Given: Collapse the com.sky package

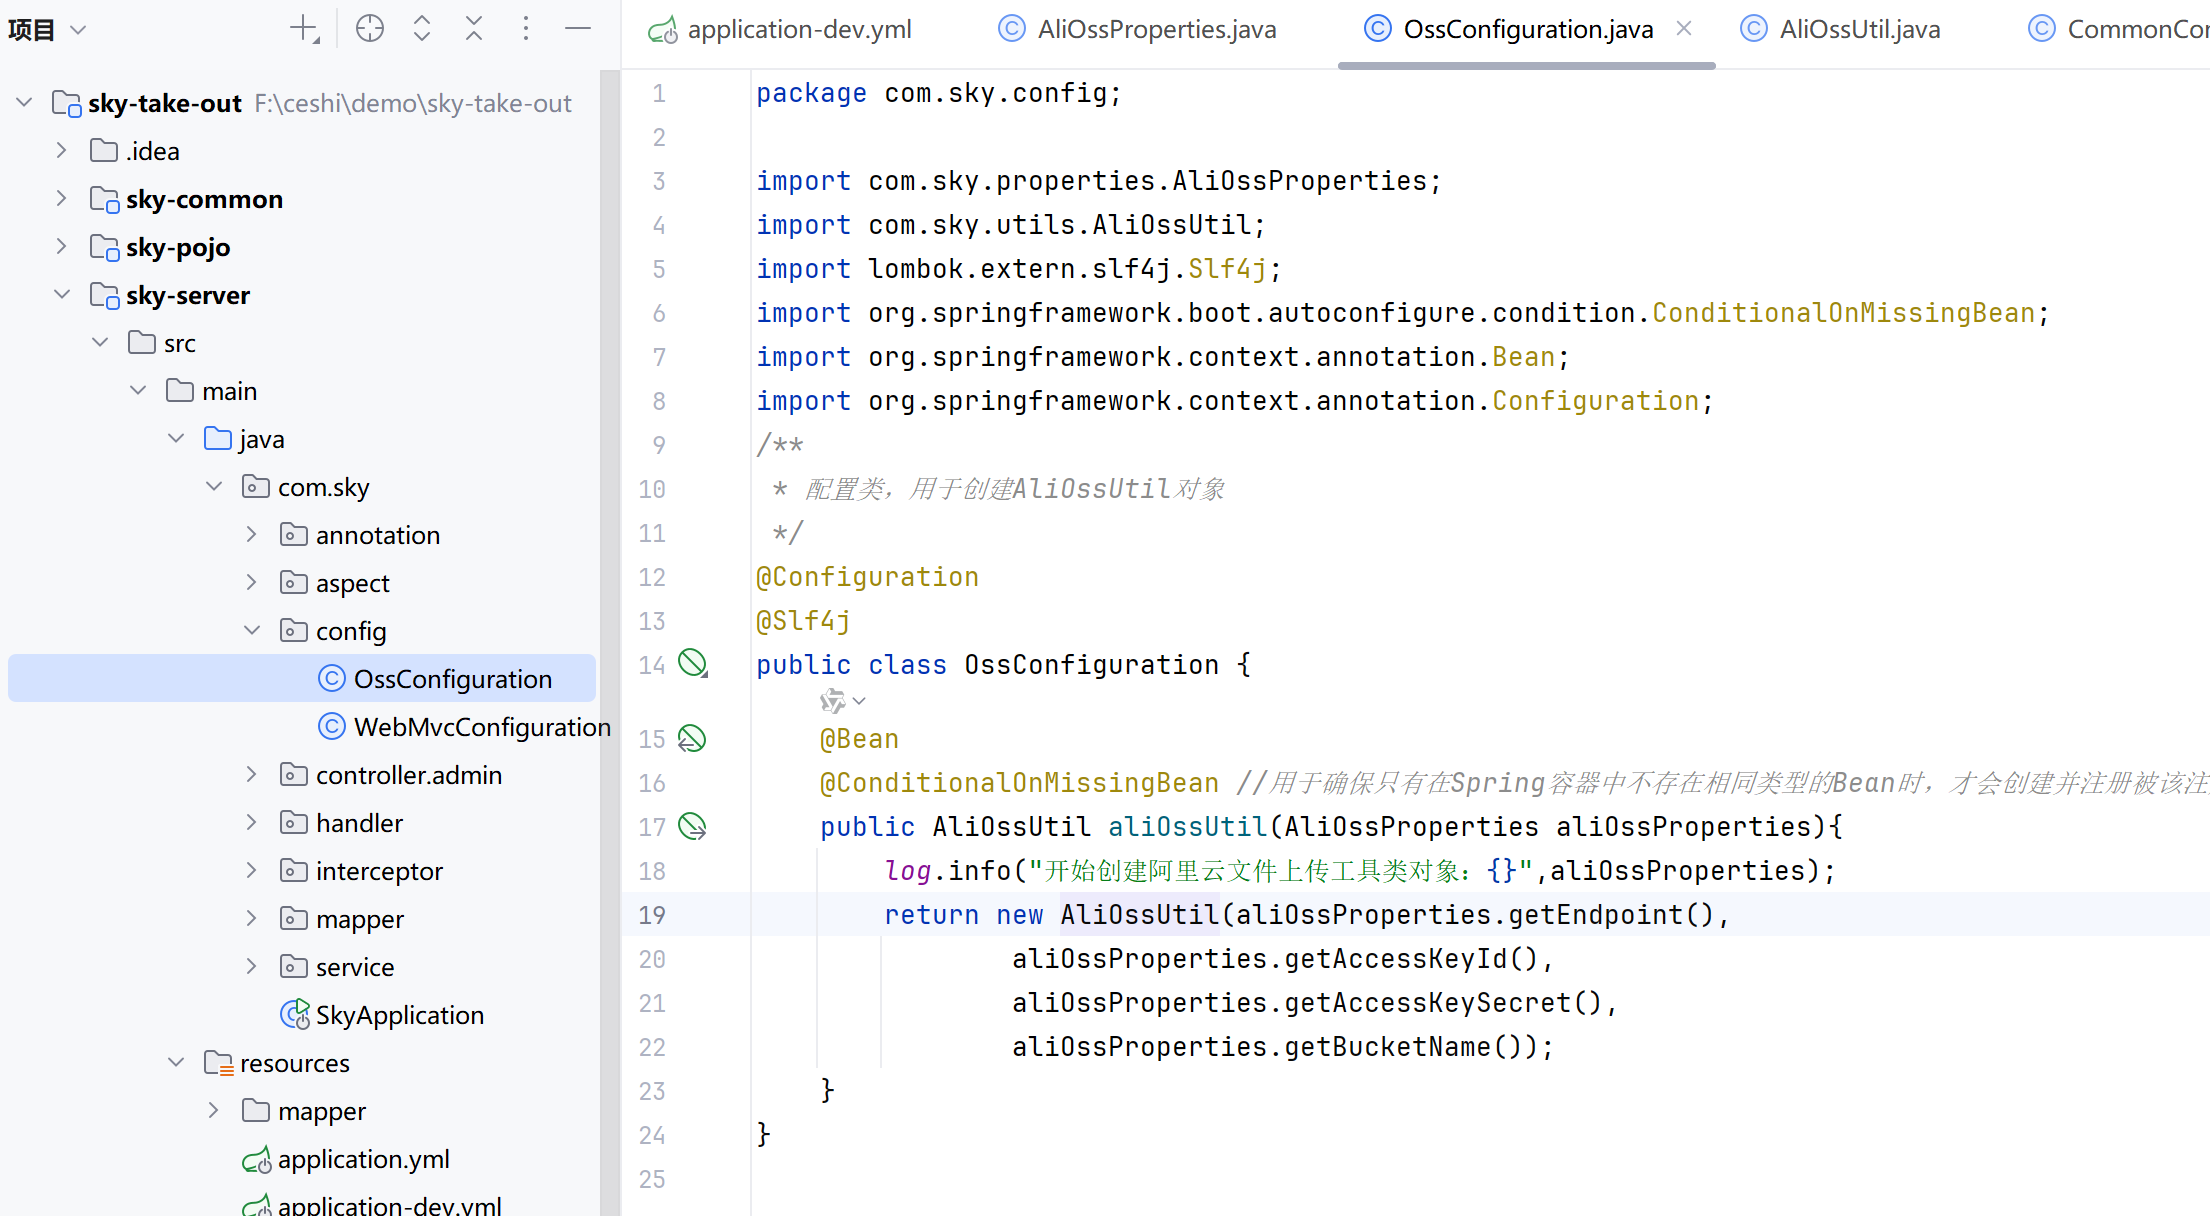Looking at the screenshot, I should 214,487.
